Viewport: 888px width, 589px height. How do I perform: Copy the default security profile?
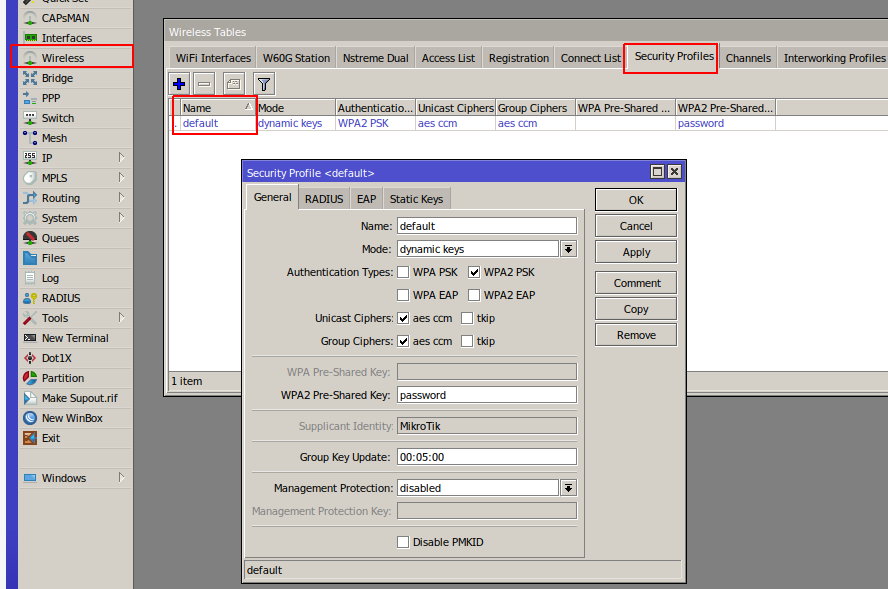point(635,308)
